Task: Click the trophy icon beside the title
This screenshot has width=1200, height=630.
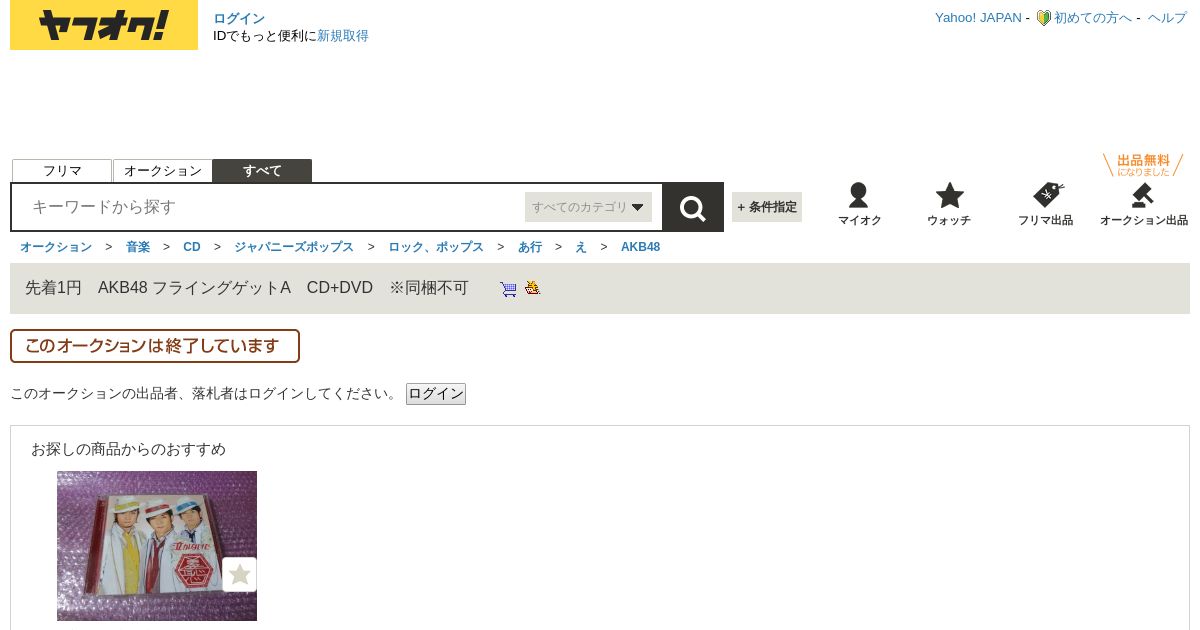Action: (533, 288)
